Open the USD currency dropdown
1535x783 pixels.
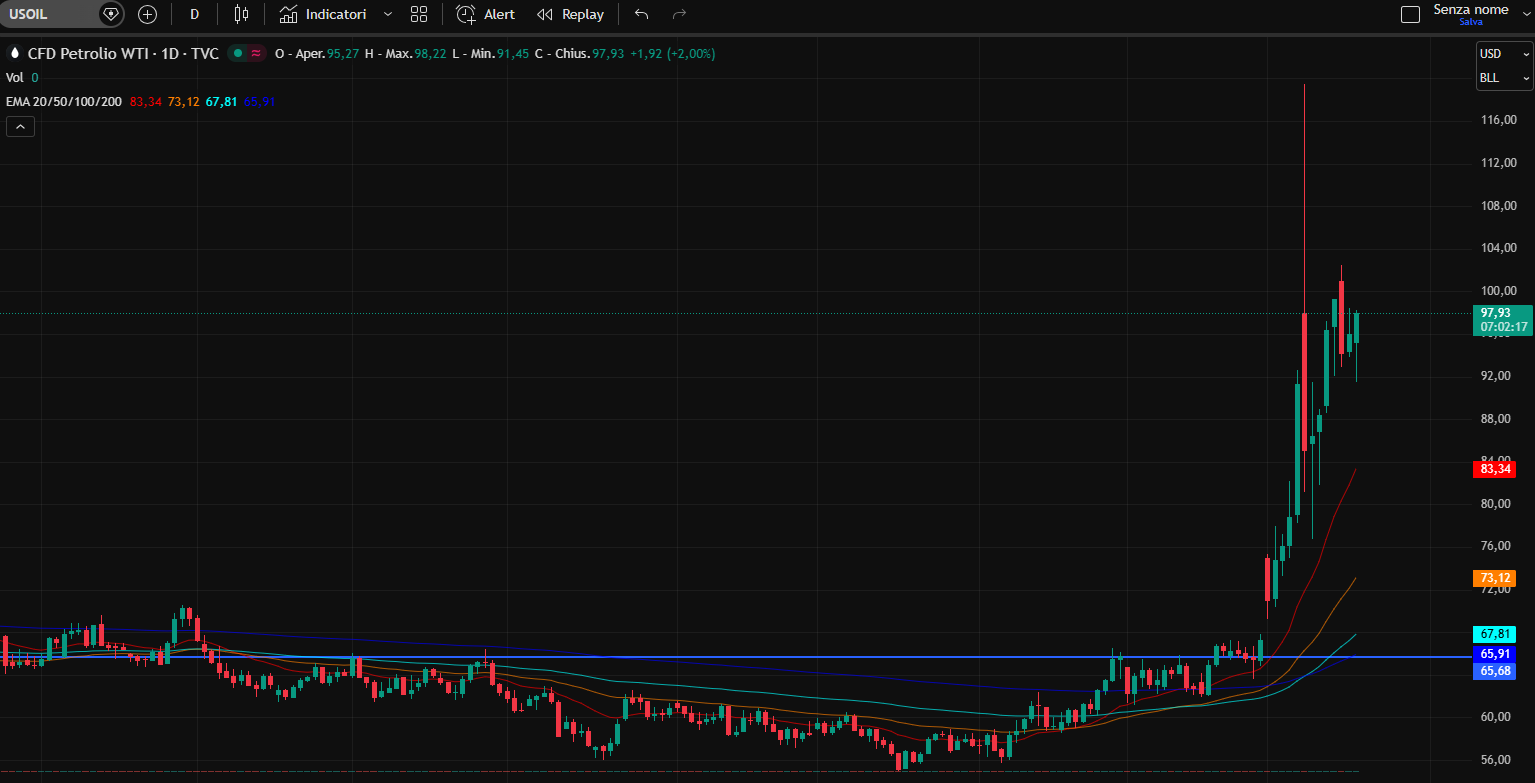(x=1504, y=54)
